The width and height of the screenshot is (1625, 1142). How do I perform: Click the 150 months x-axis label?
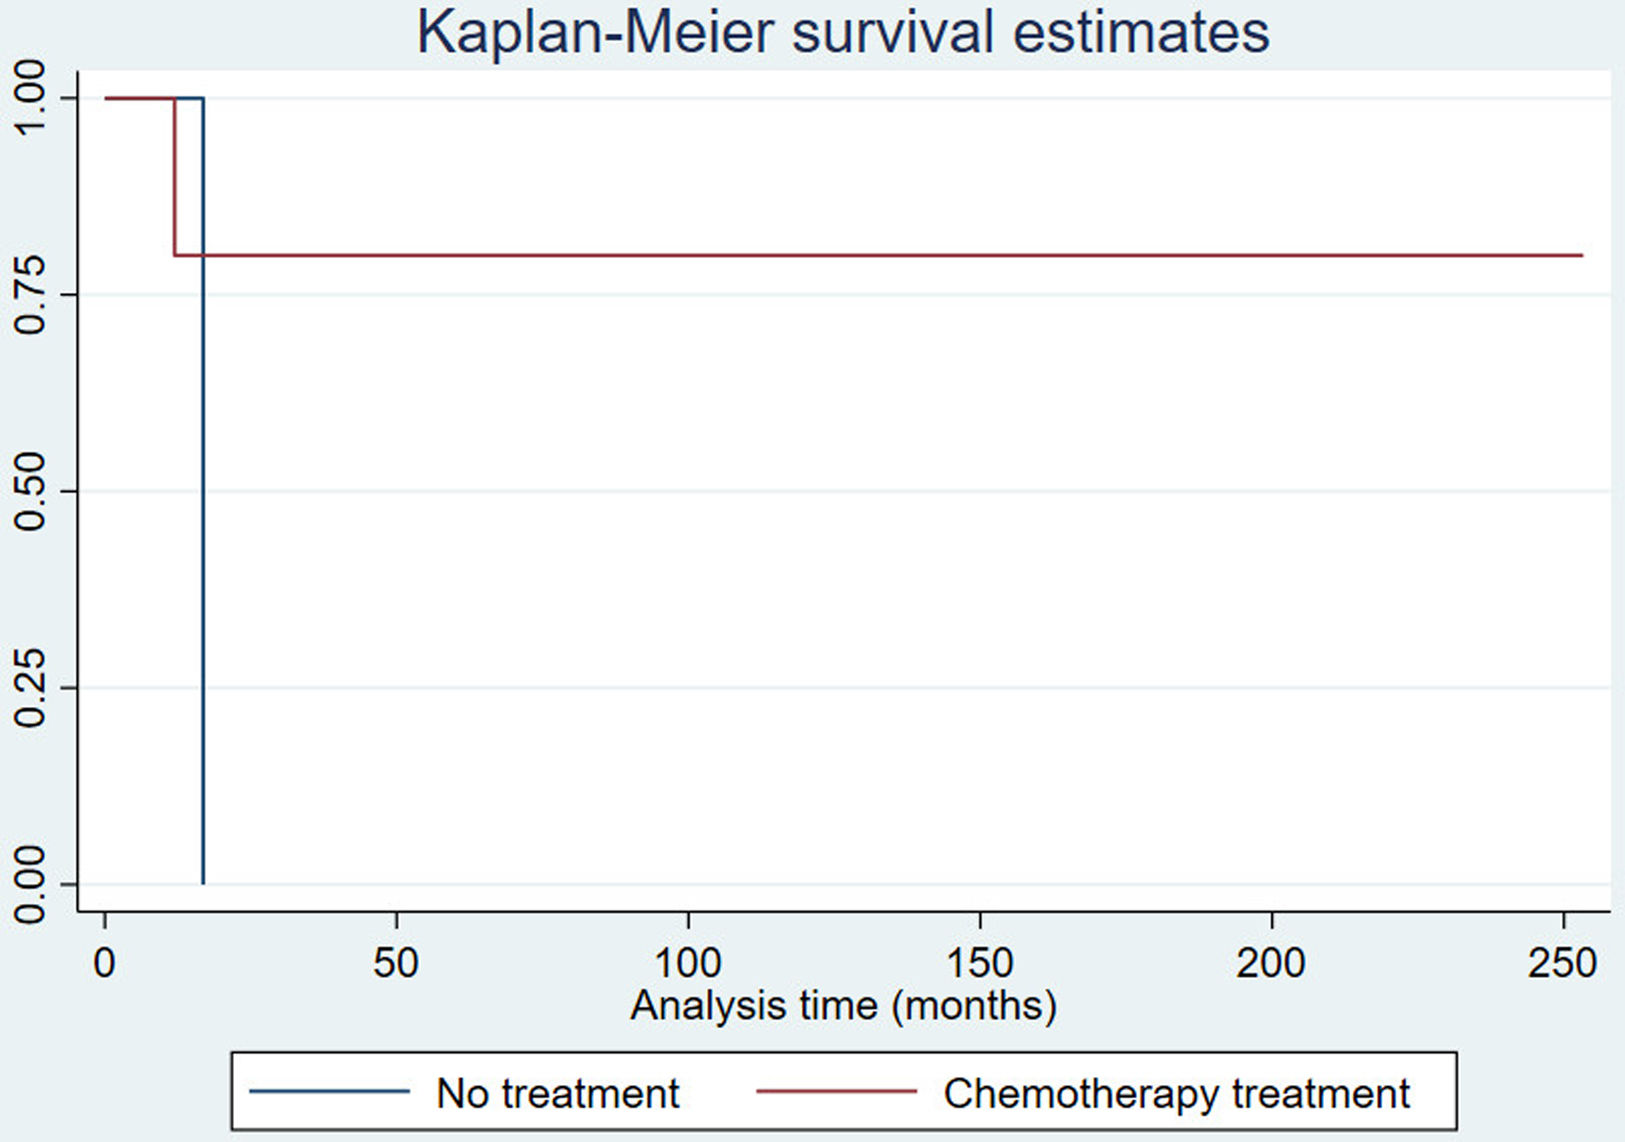point(980,962)
